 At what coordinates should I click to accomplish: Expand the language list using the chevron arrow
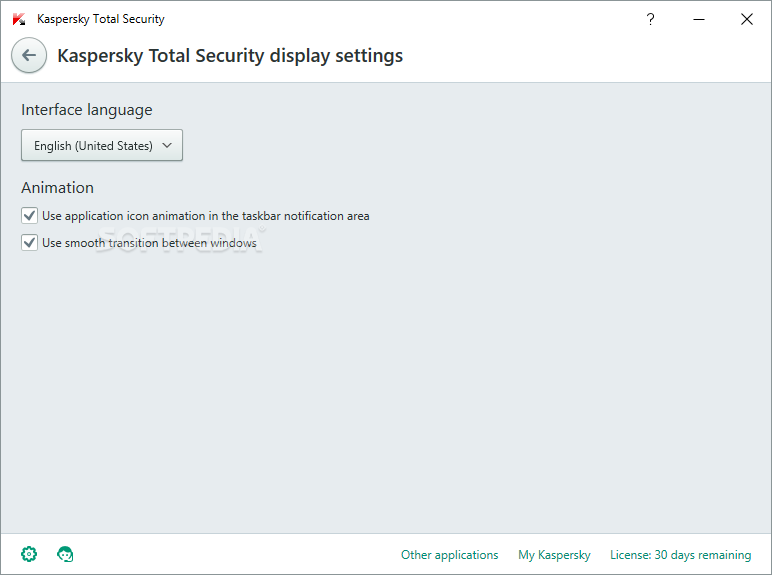167,145
